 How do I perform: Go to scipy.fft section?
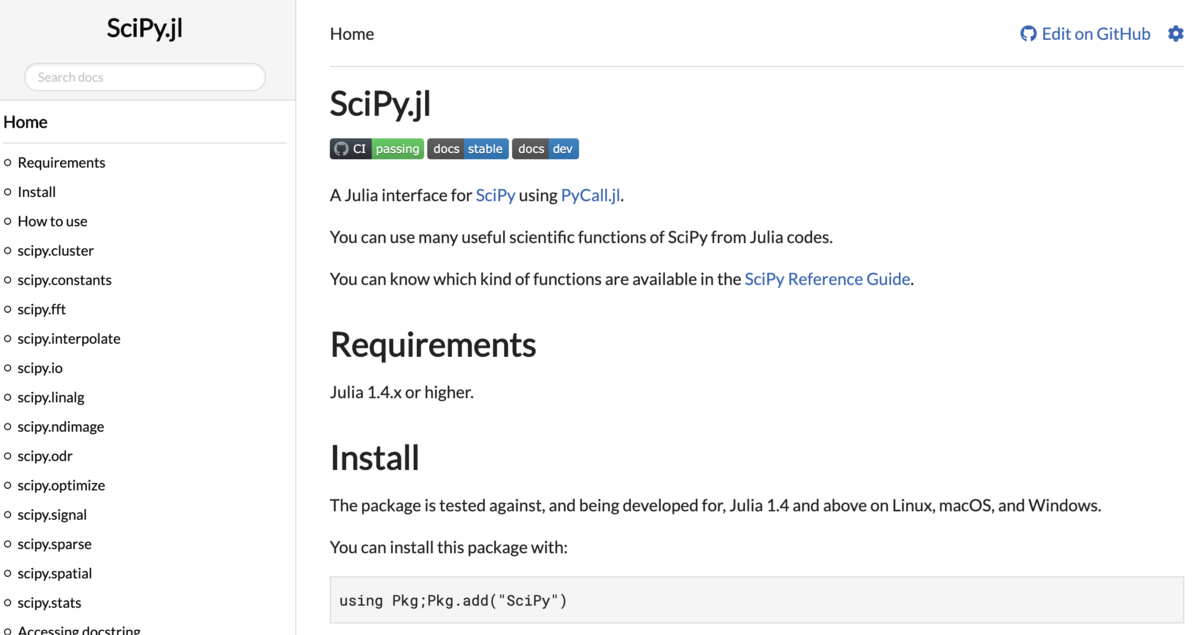[x=42, y=309]
